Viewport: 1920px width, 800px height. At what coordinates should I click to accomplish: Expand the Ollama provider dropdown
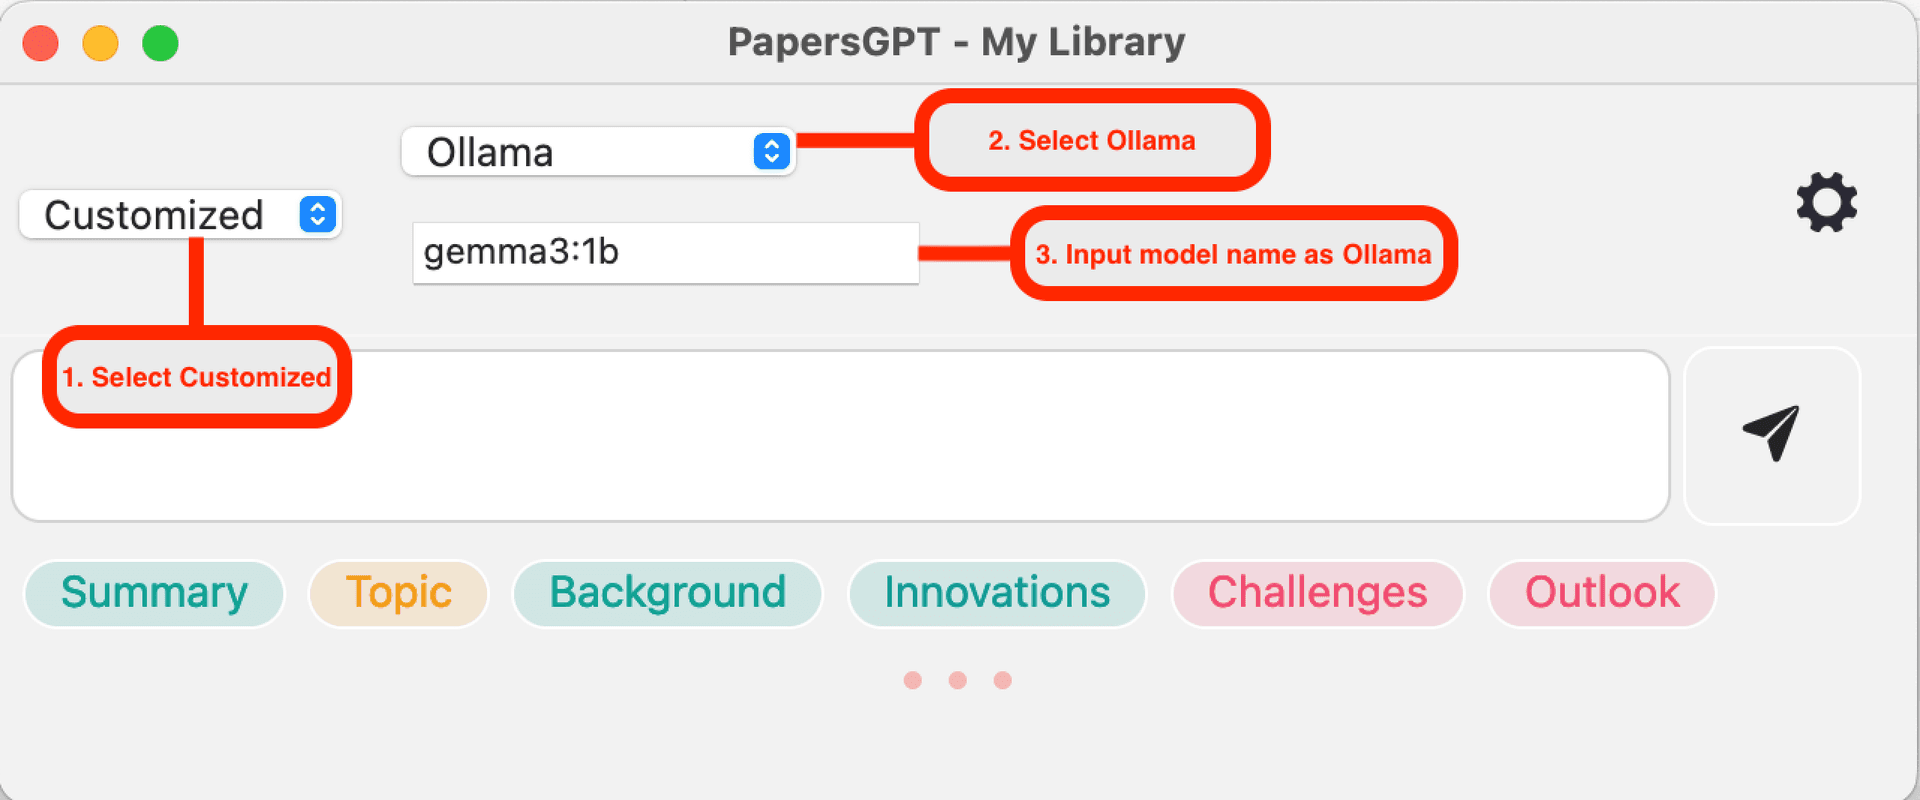597,152
